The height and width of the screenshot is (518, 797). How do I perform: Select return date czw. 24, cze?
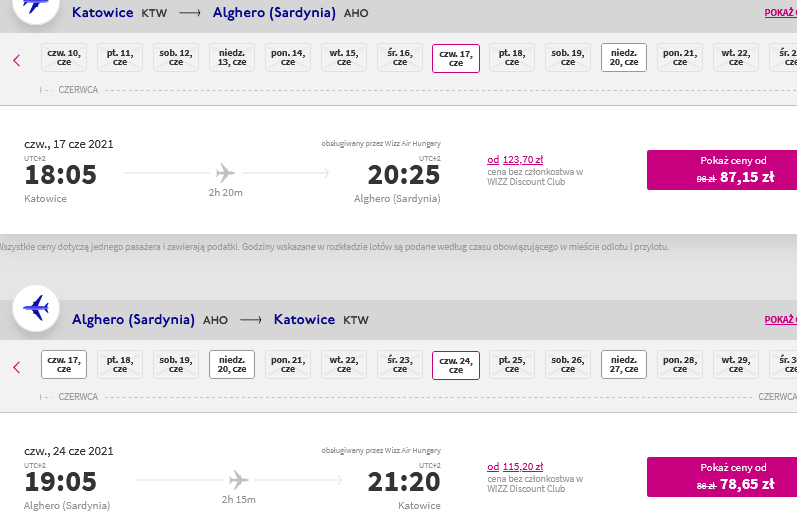coord(456,365)
